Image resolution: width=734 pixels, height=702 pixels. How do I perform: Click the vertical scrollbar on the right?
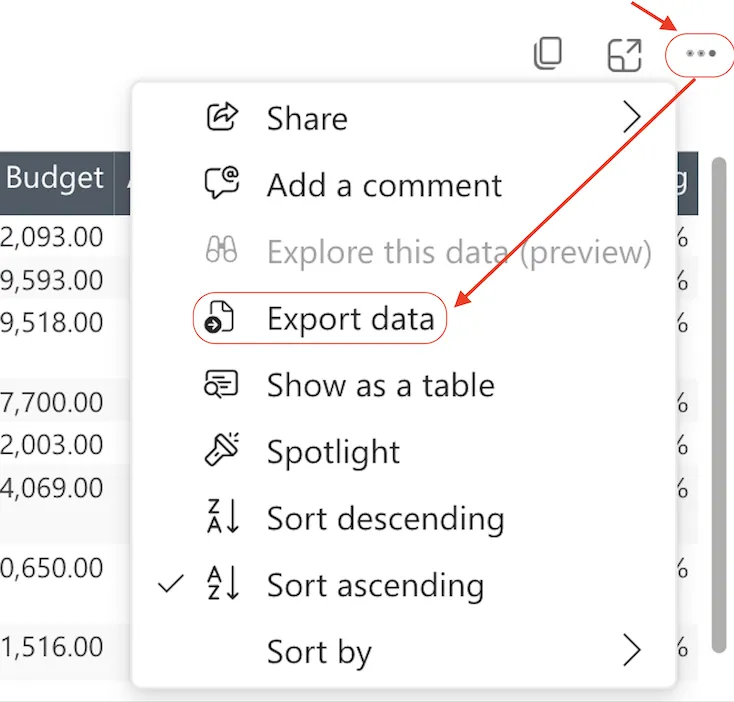(719, 405)
